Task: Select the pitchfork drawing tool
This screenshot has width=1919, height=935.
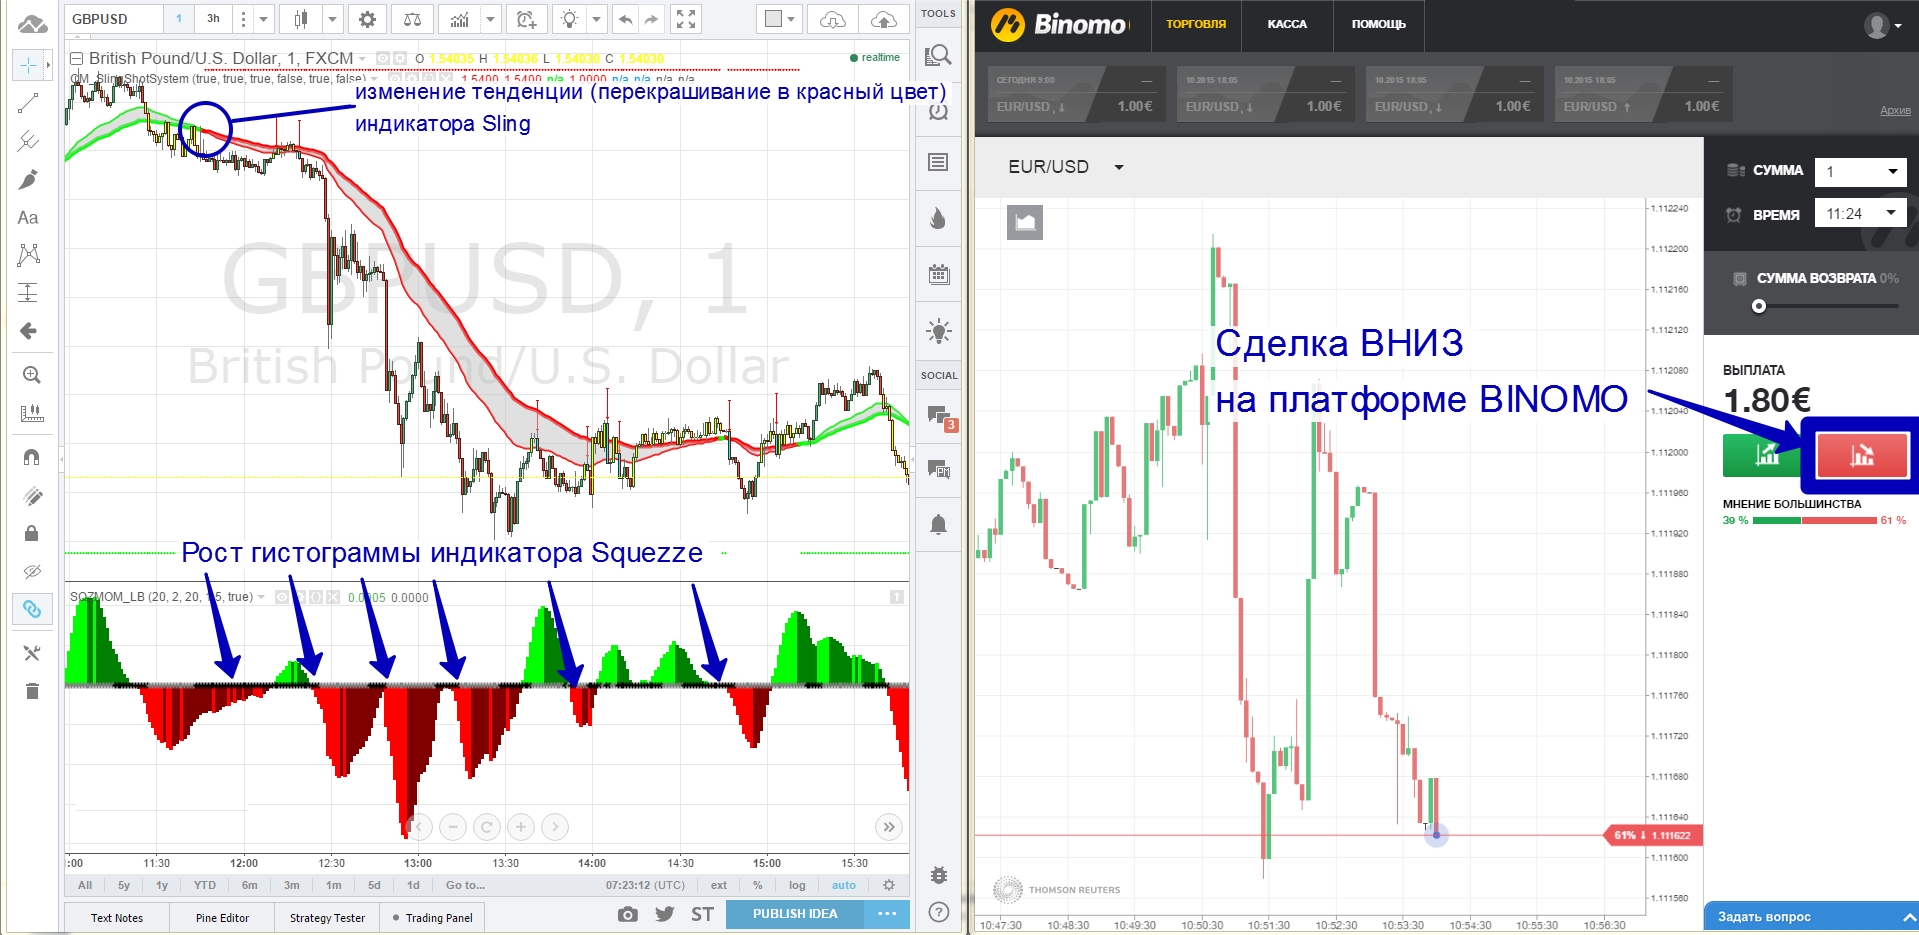Action: pyautogui.click(x=28, y=141)
